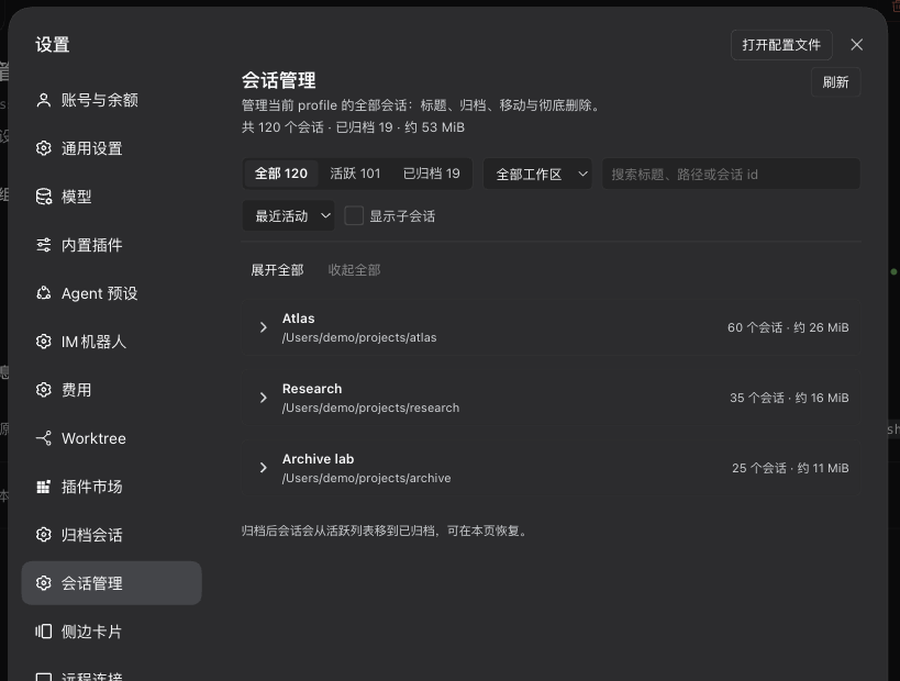Click the /Users/demo/projects/research path text
Screen dimensions: 900x681
pos(371,408)
